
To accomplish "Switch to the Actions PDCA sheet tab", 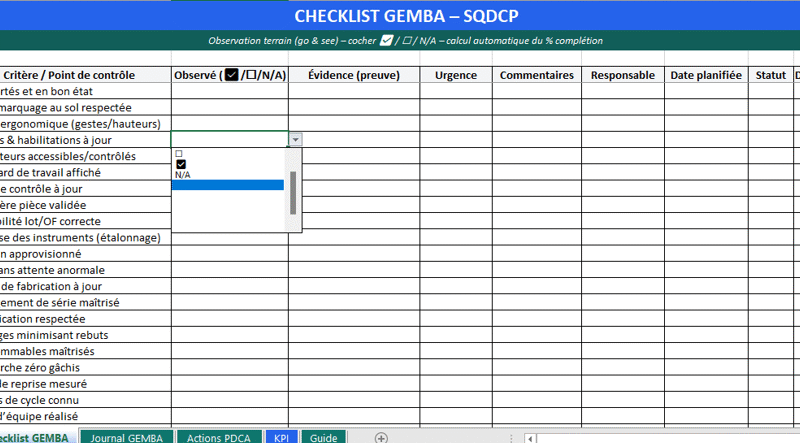I will click(x=218, y=437).
